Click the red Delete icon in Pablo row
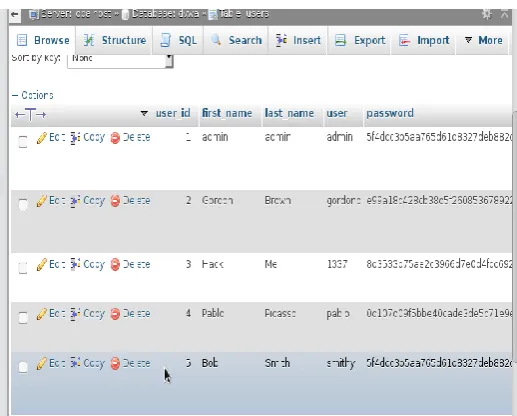The image size is (517, 416). click(115, 314)
